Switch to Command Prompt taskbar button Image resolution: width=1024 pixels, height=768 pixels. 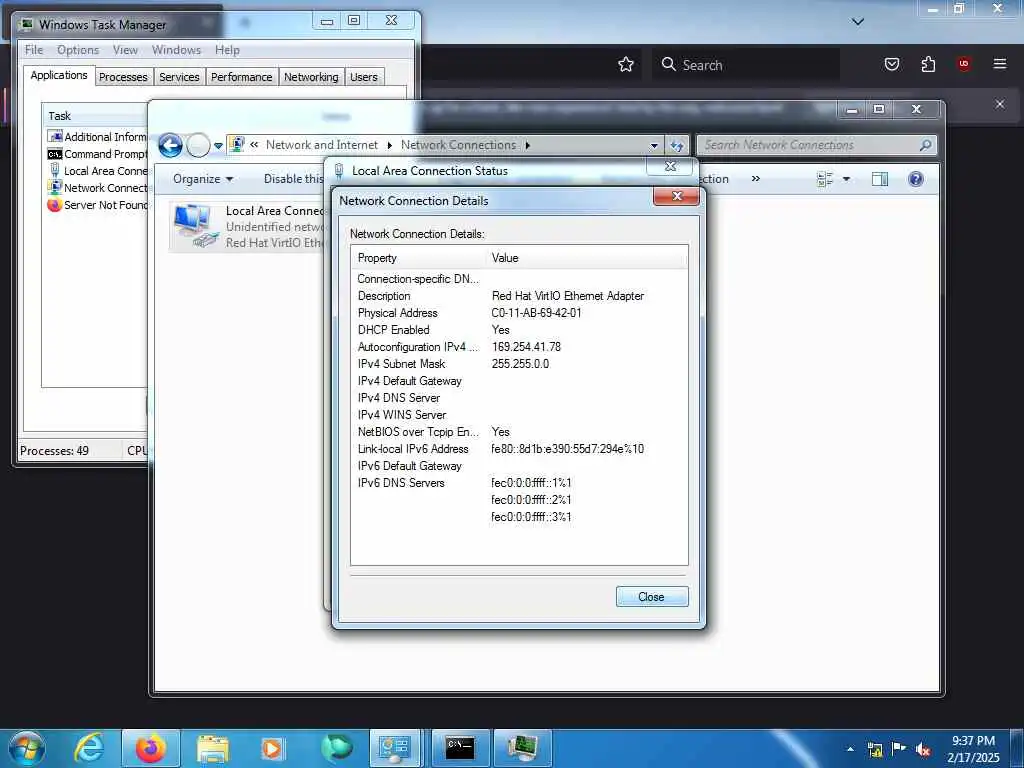coord(460,748)
